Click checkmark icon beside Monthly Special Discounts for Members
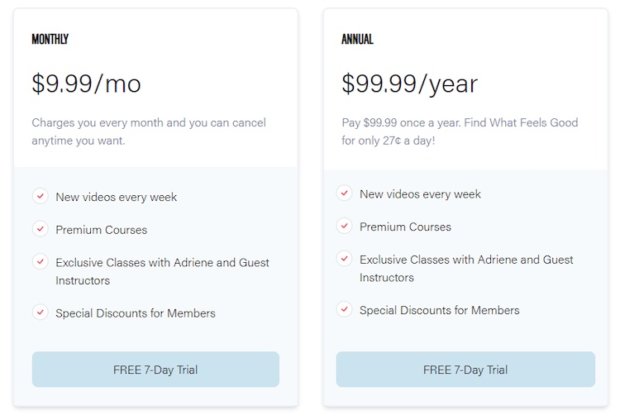Screen dimensions: 620x420 click(40, 312)
